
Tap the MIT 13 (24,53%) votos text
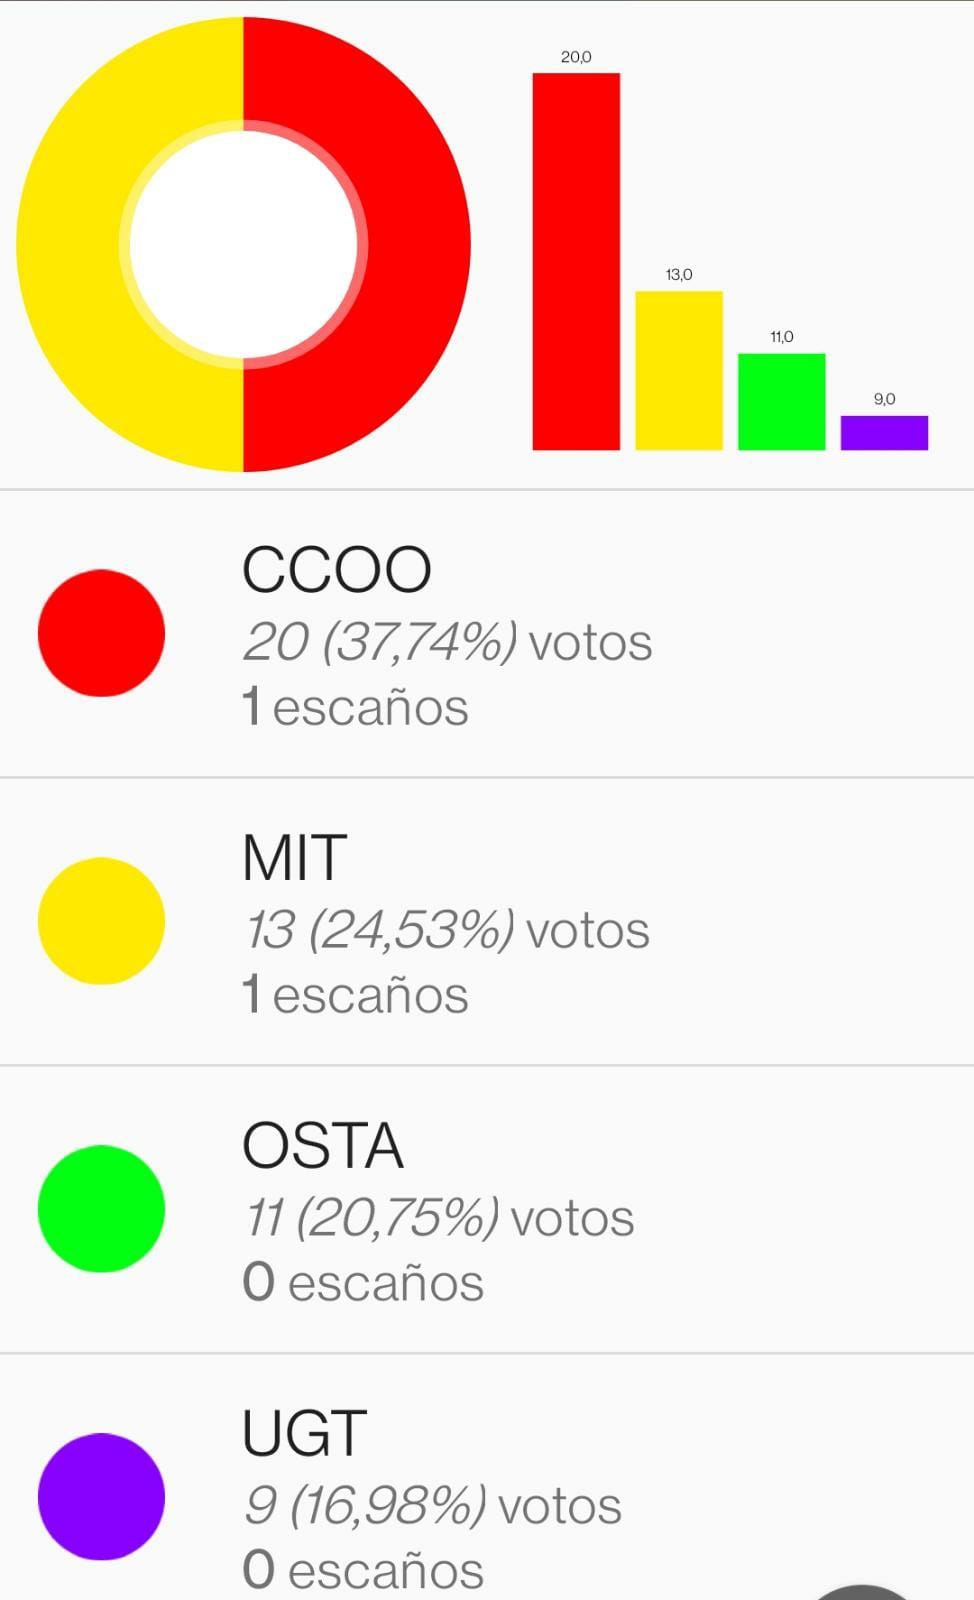447,930
